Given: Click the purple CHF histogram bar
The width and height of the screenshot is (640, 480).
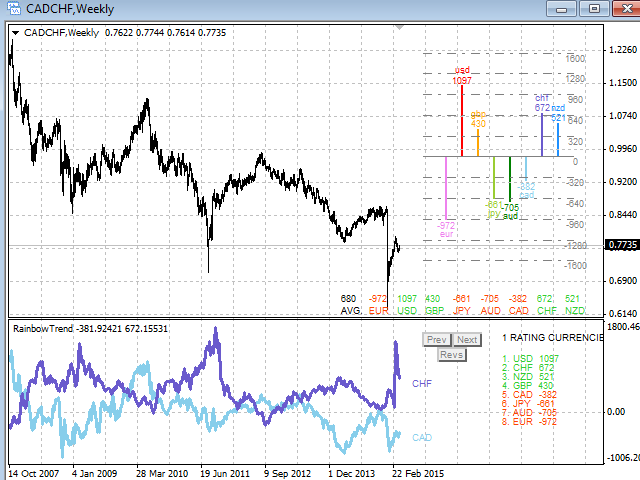Looking at the screenshot, I should (x=542, y=135).
